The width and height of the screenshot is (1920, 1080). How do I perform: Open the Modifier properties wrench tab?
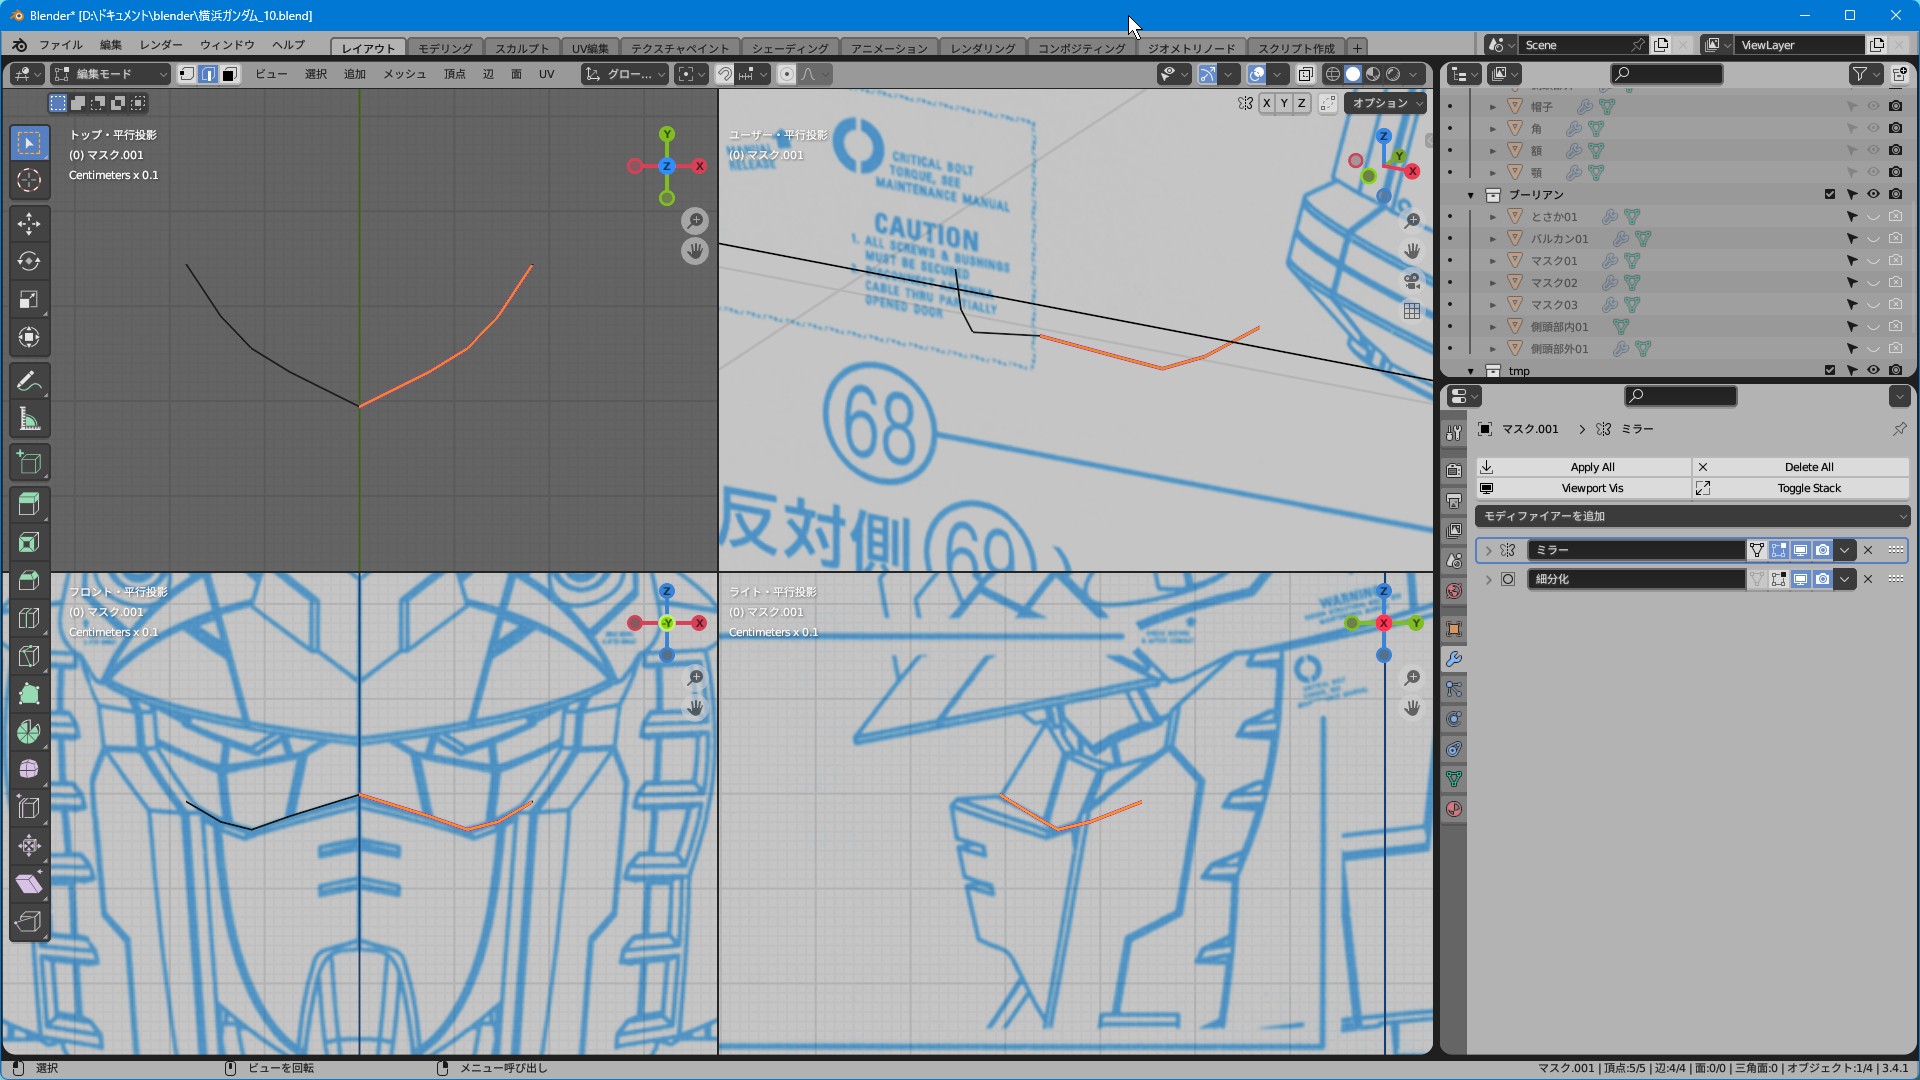pos(1454,659)
